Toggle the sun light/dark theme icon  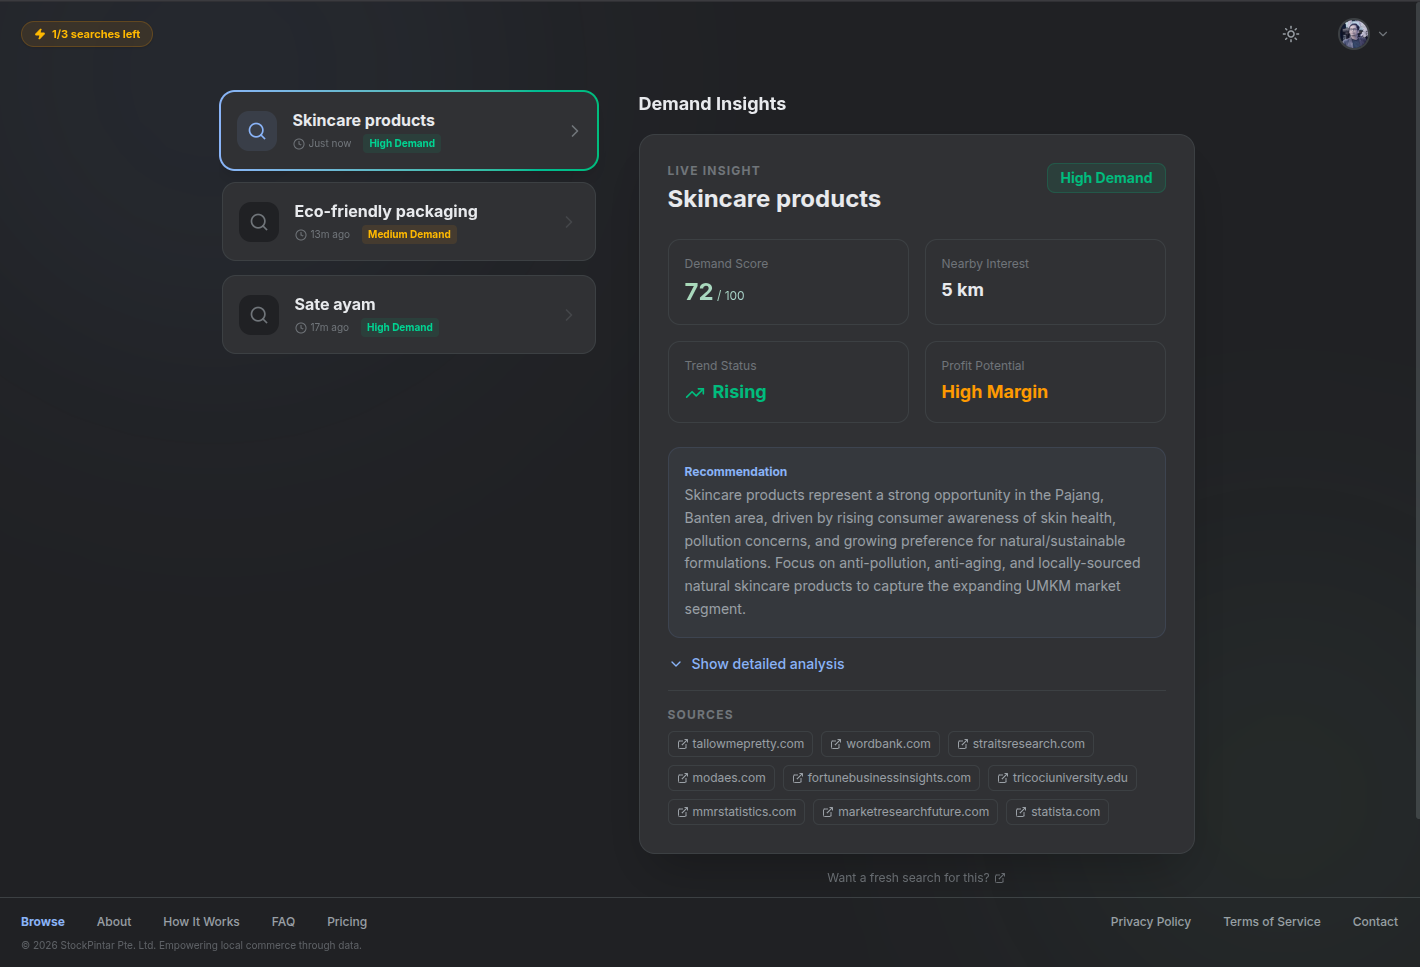(1291, 34)
